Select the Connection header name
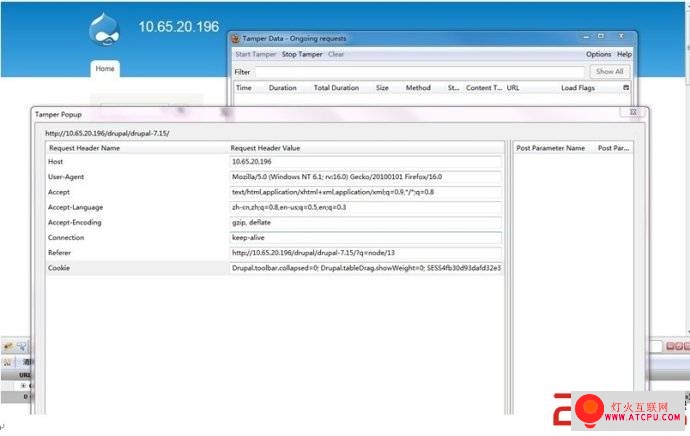This screenshot has width=690, height=436. coord(66,238)
